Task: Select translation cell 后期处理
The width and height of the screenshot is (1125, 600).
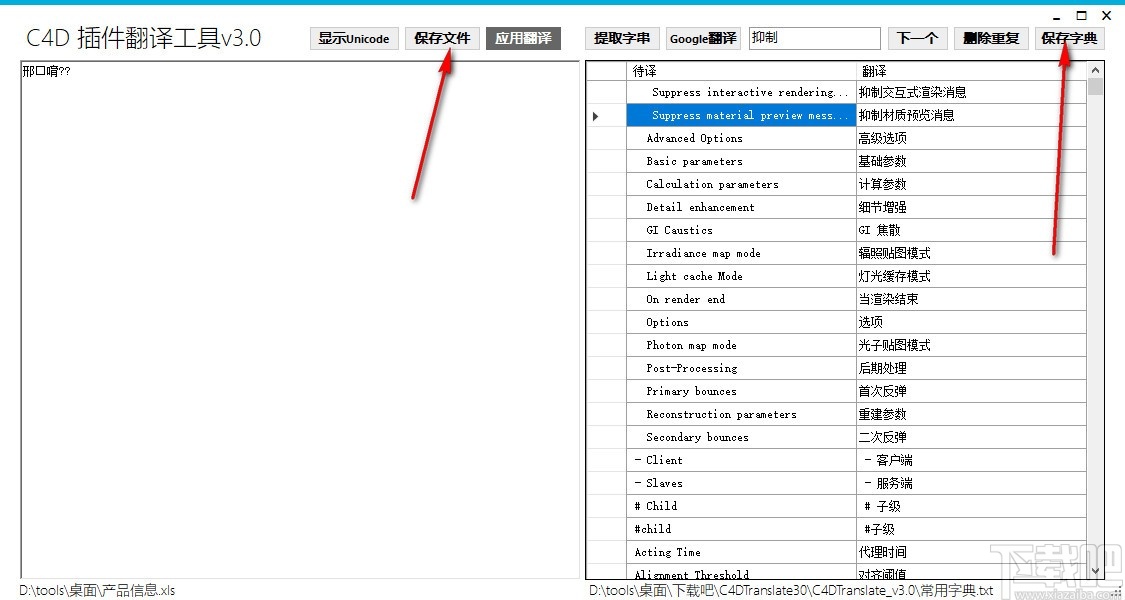Action: tap(971, 368)
